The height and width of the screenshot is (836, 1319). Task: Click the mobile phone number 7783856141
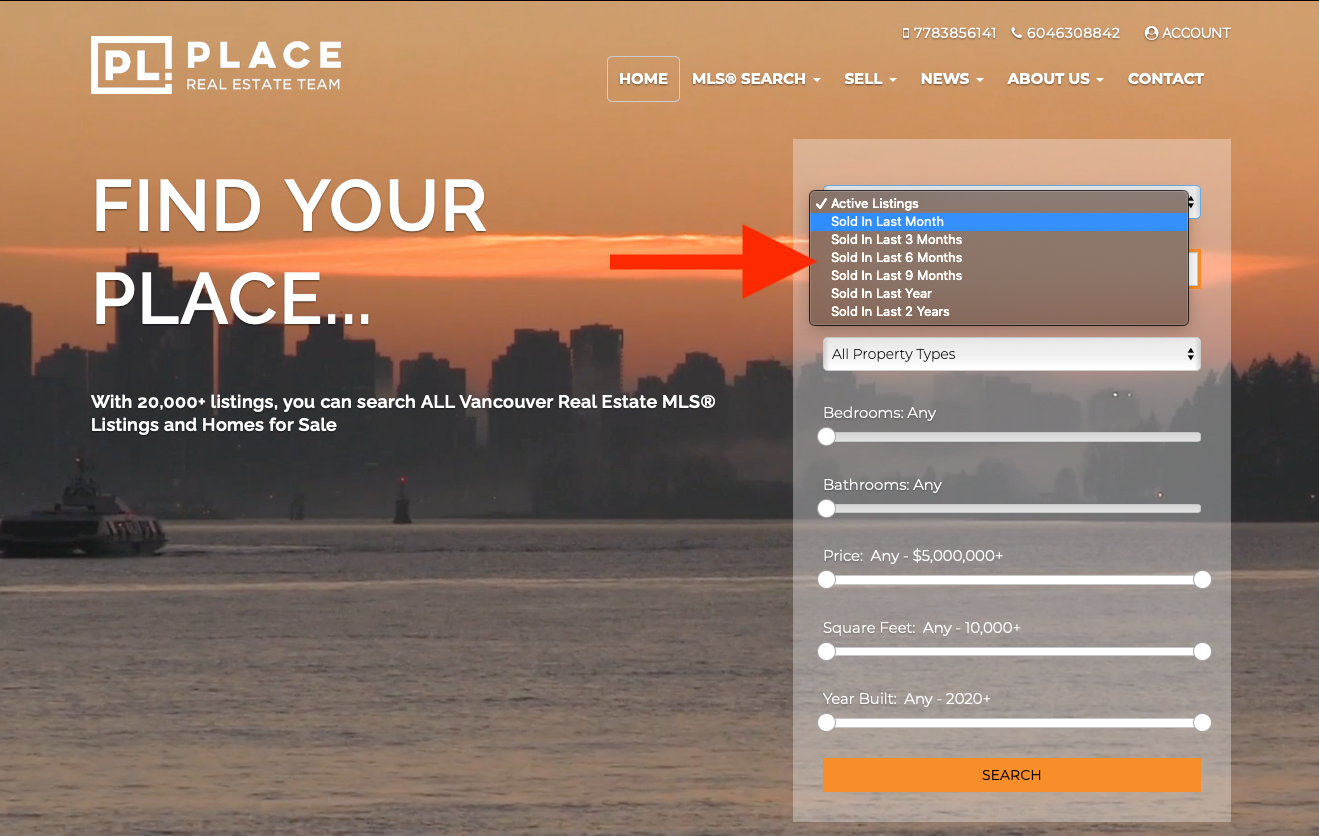[949, 33]
